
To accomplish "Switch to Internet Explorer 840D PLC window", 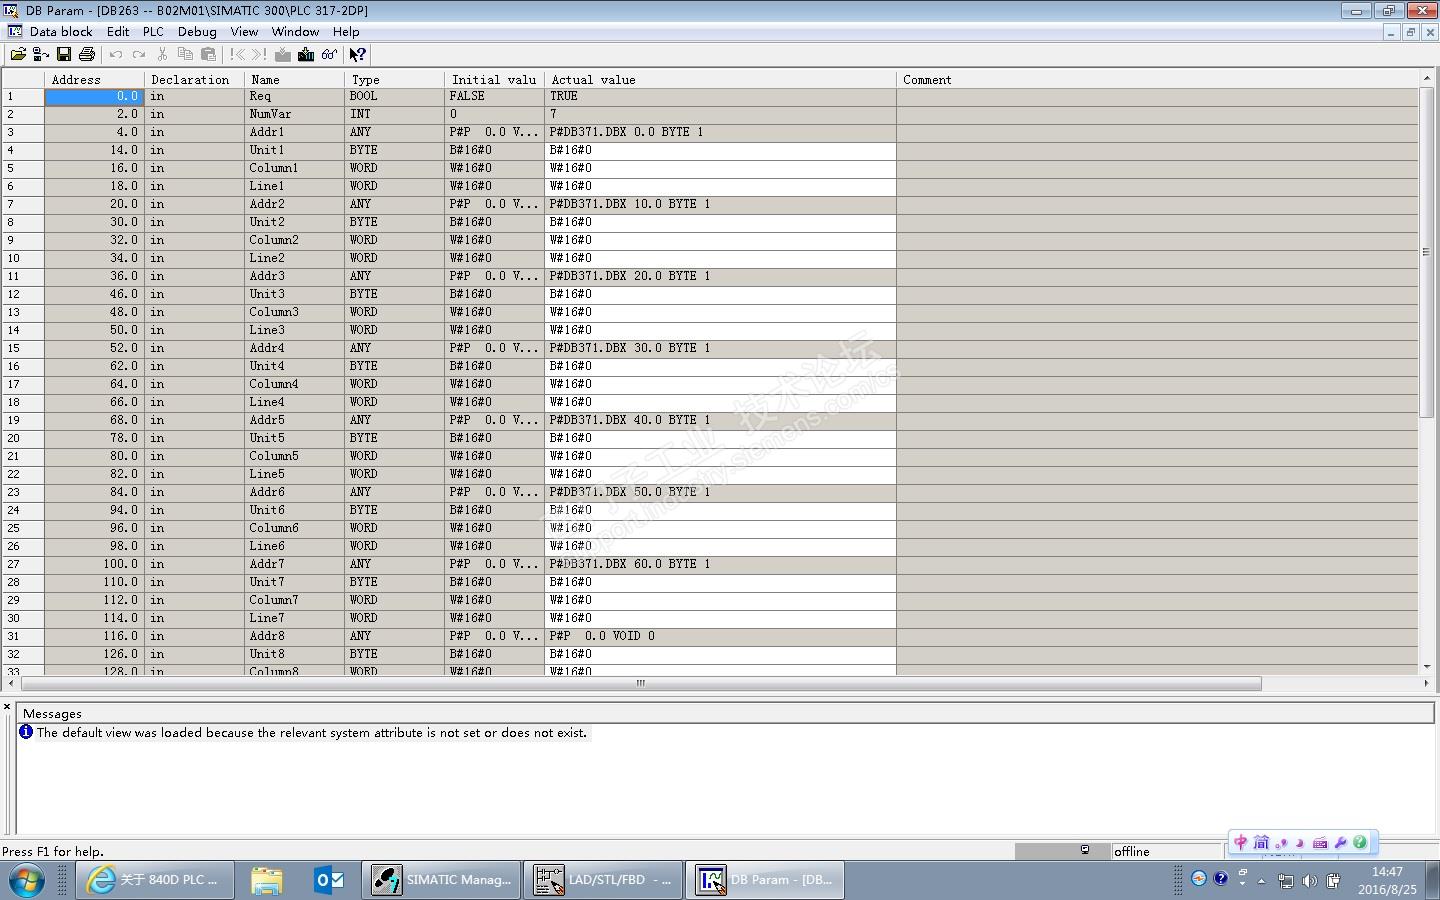I will point(155,880).
